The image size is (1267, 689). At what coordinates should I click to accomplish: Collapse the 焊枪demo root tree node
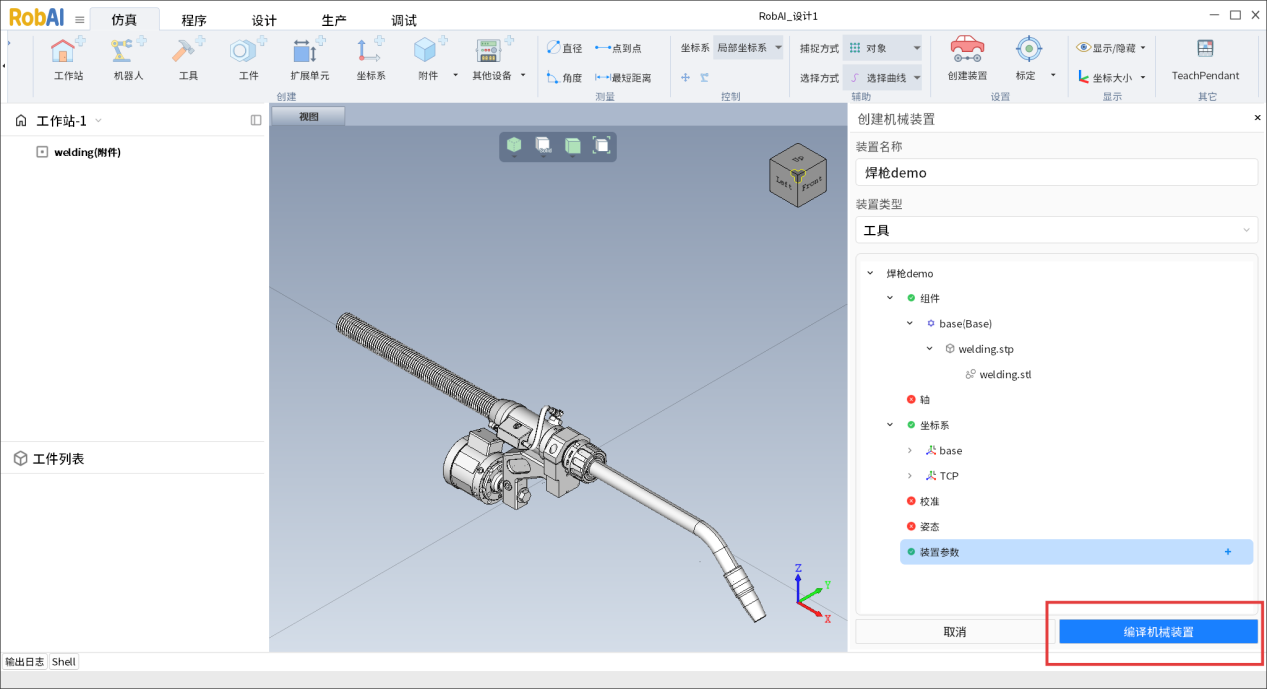[x=870, y=273]
